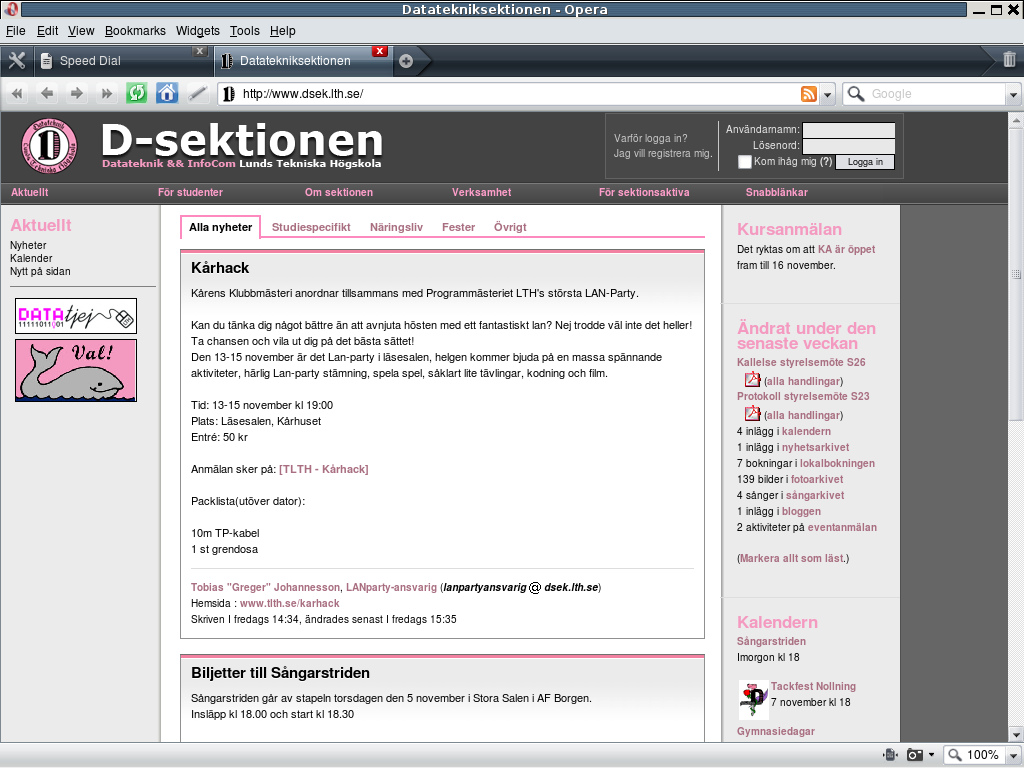
Task: Select the Näringsliv news tab
Action: coord(396,227)
